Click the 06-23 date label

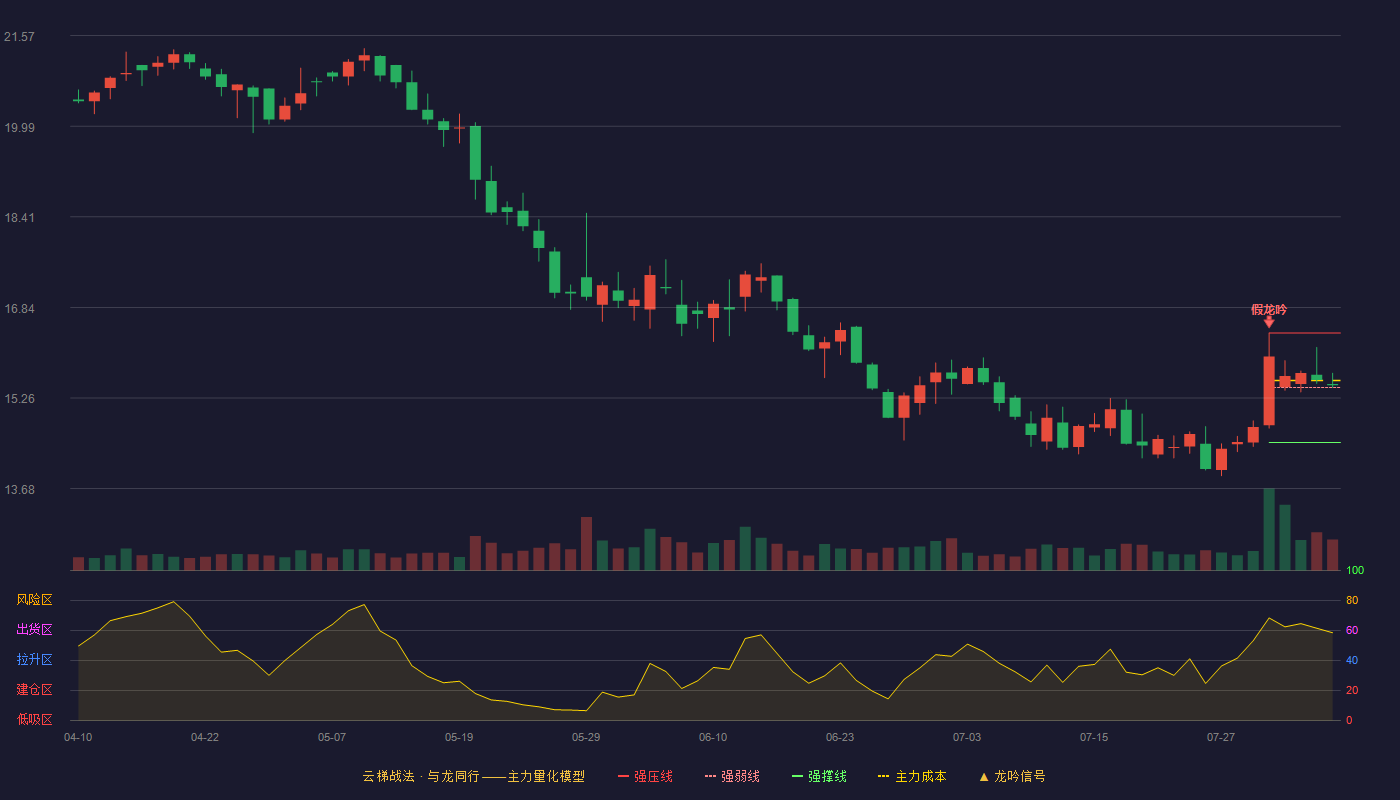(x=840, y=737)
